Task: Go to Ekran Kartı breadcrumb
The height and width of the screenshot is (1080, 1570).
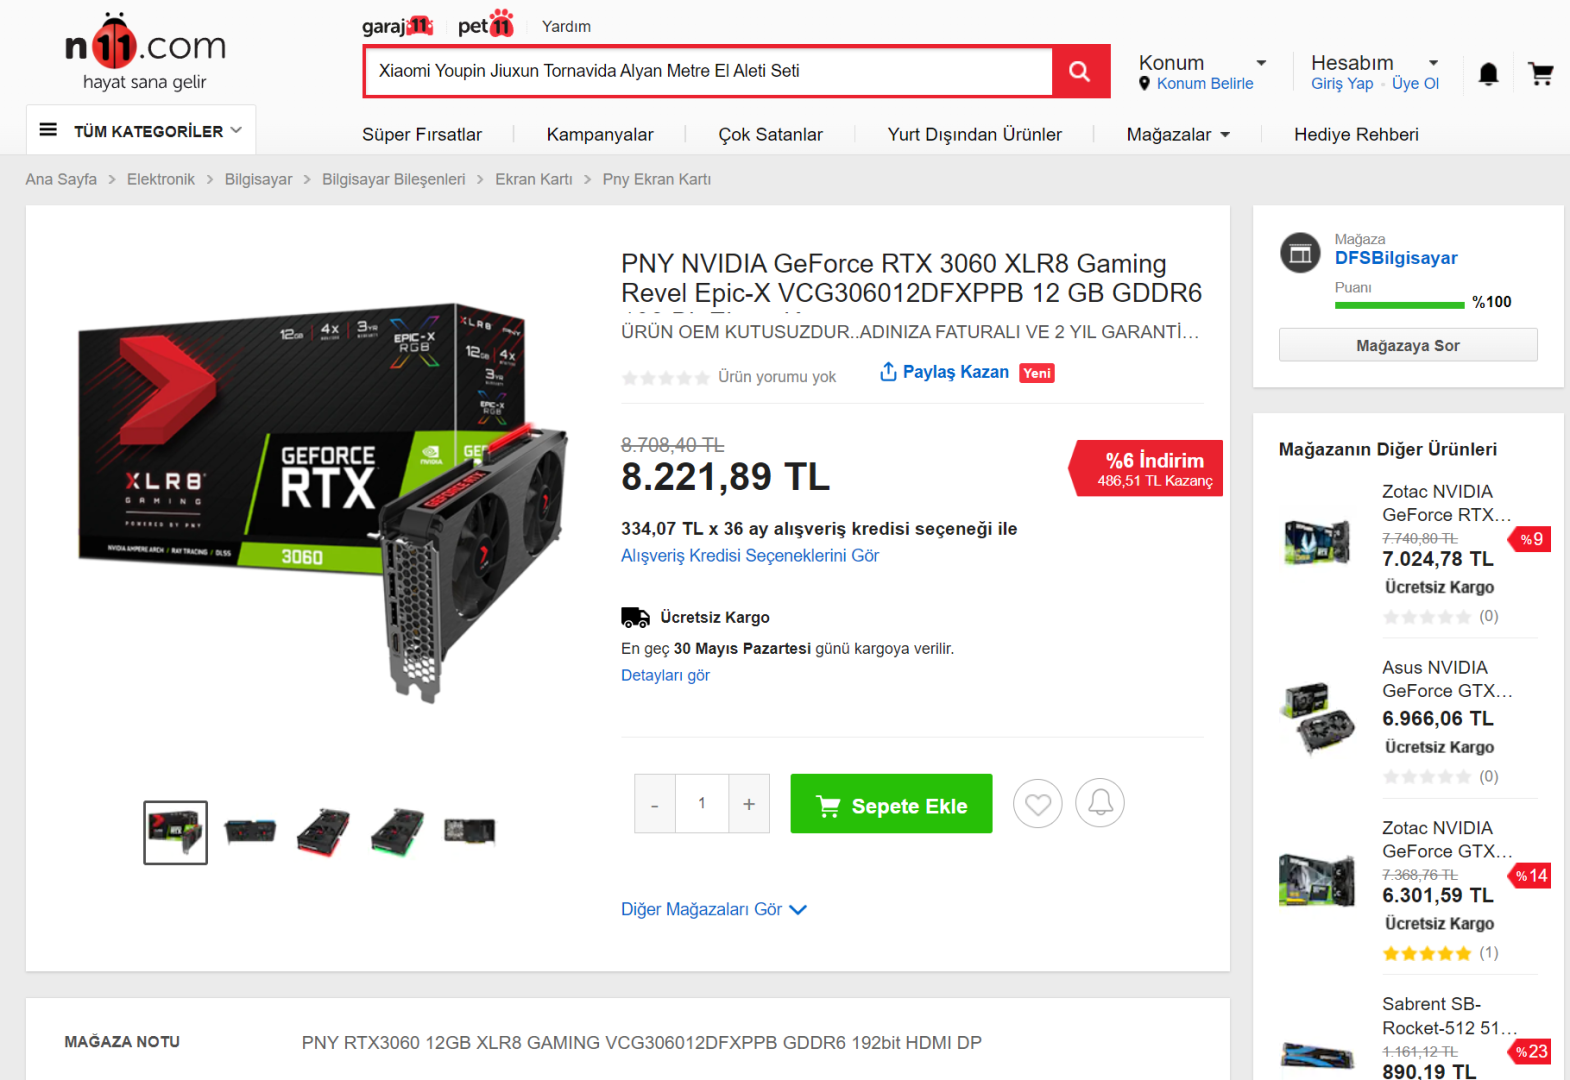Action: coord(534,179)
